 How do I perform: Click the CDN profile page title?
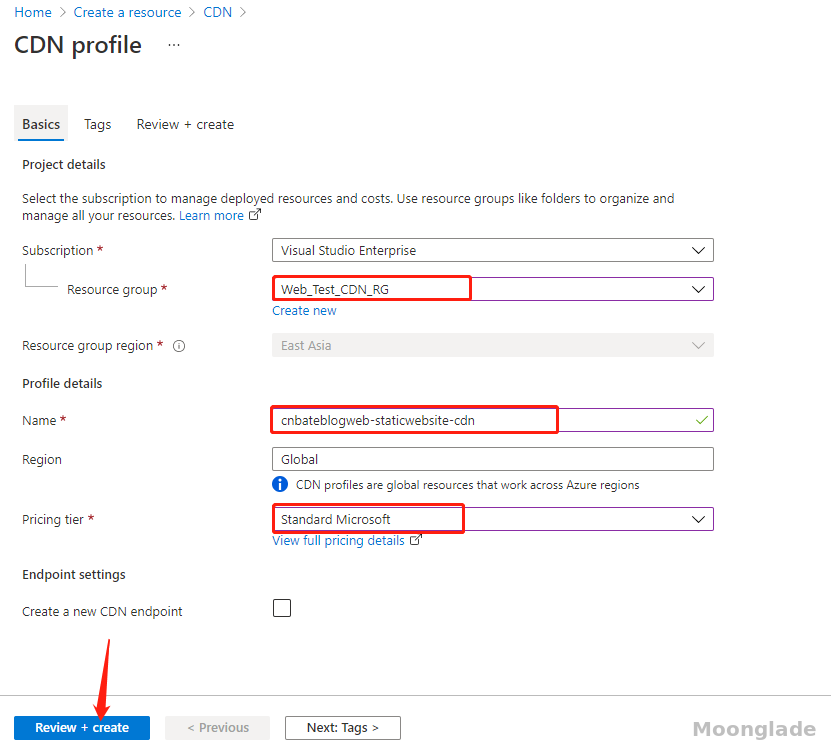(78, 46)
